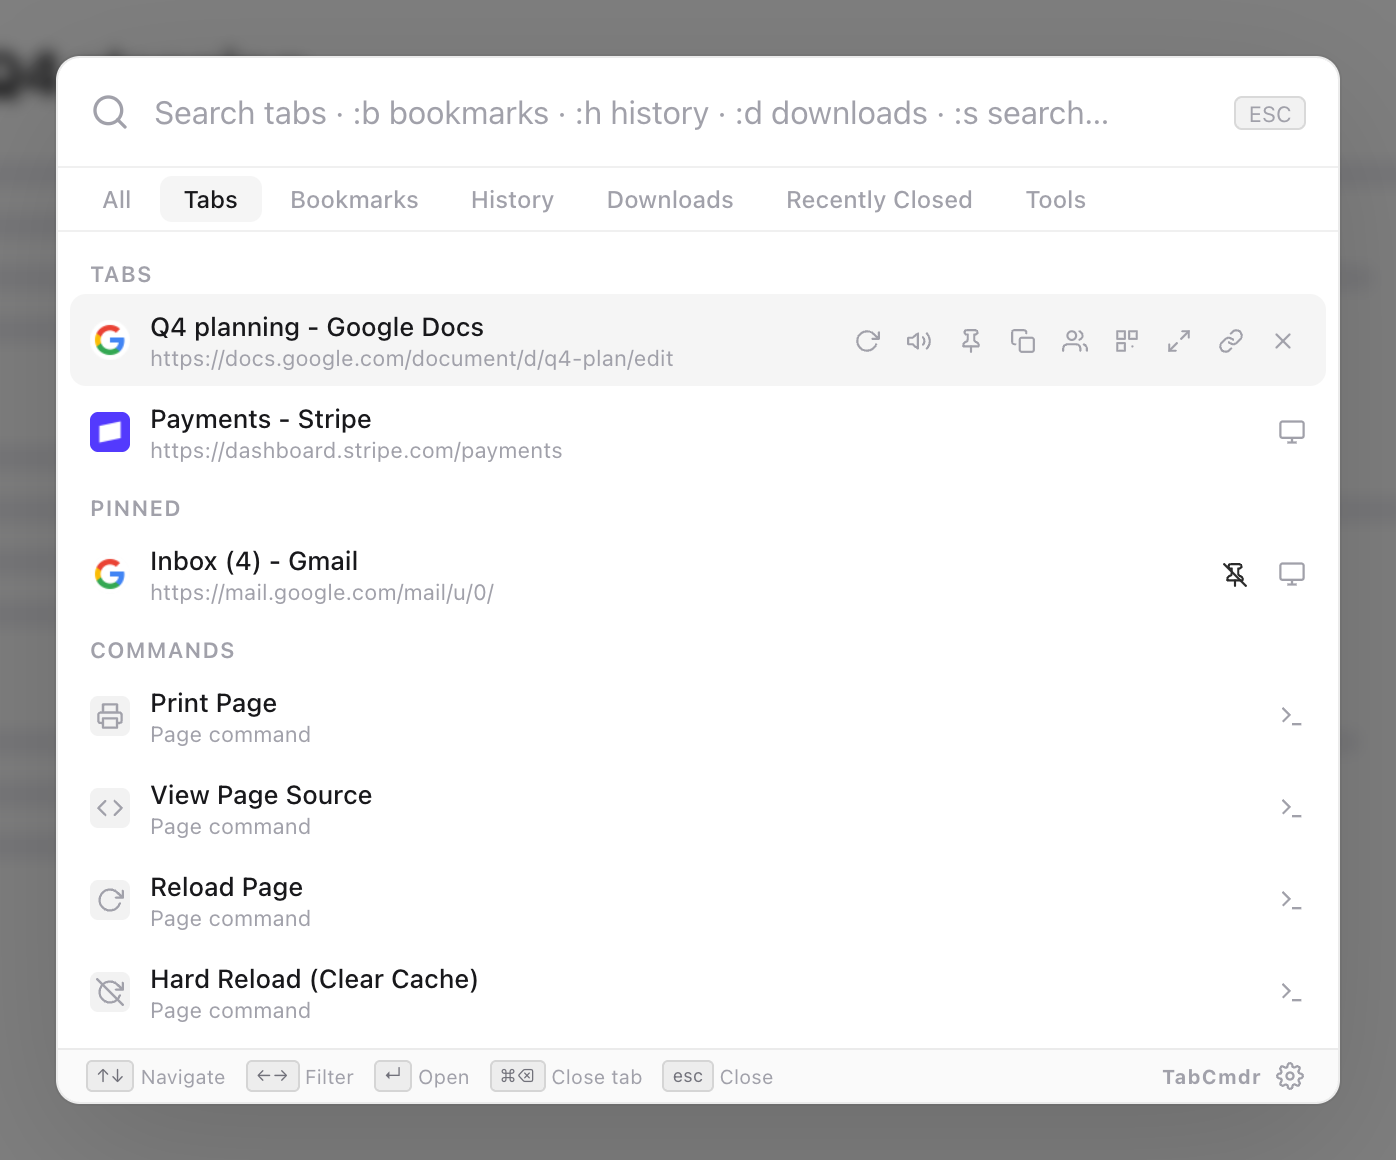Viewport: 1396px width, 1160px height.
Task: Switch to the History tab
Action: [513, 199]
